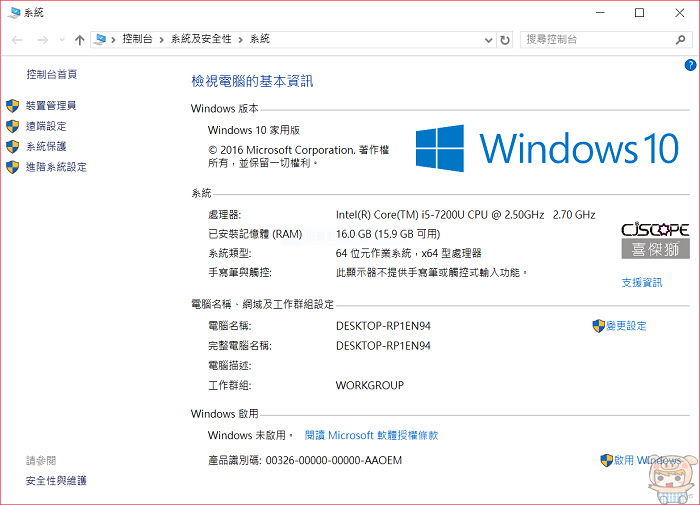
Task: Click the 搜尋控制台 search field
Action: [598, 39]
